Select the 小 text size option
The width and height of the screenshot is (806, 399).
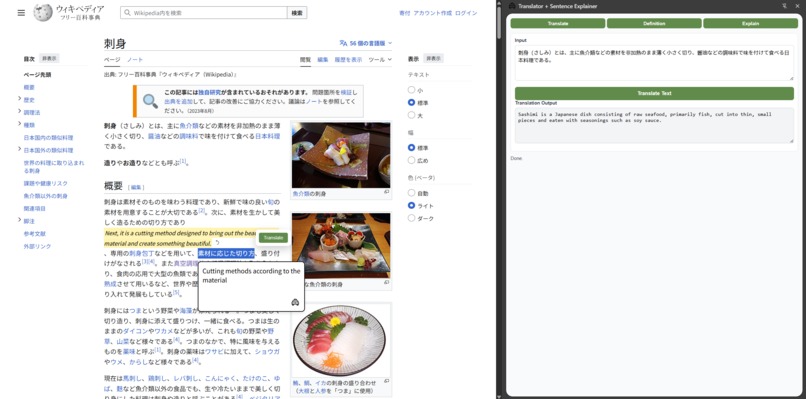pos(411,90)
